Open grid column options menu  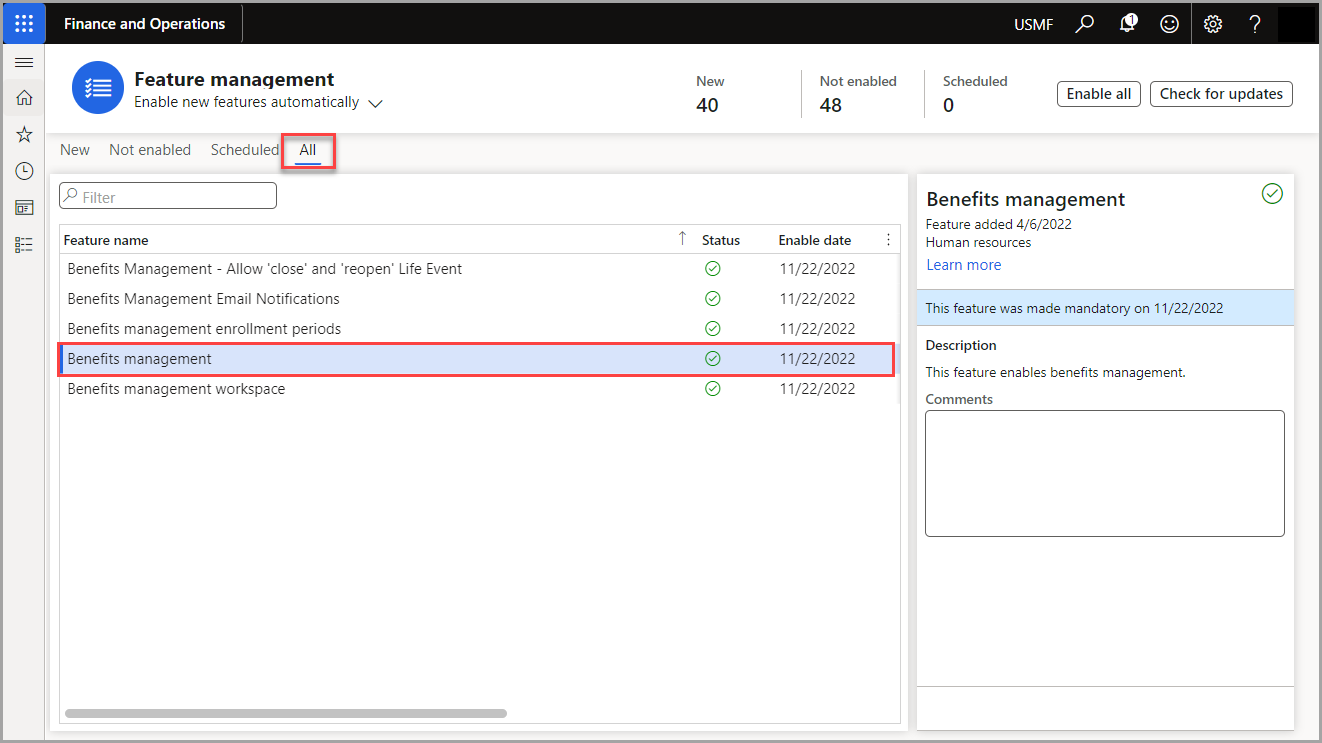point(888,240)
